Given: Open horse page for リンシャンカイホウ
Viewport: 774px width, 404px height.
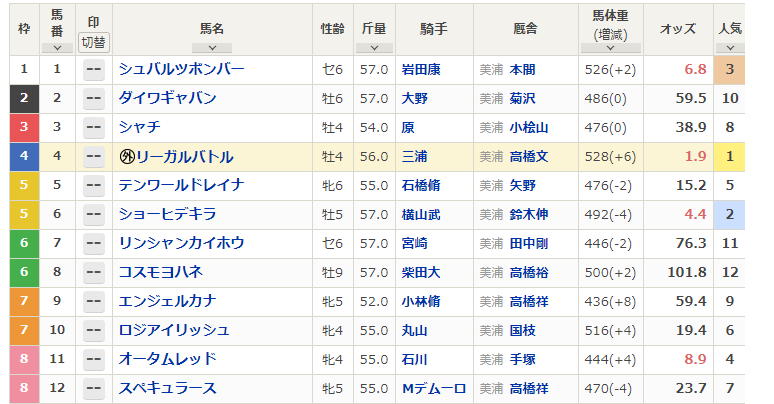Looking at the screenshot, I should pyautogui.click(x=181, y=243).
